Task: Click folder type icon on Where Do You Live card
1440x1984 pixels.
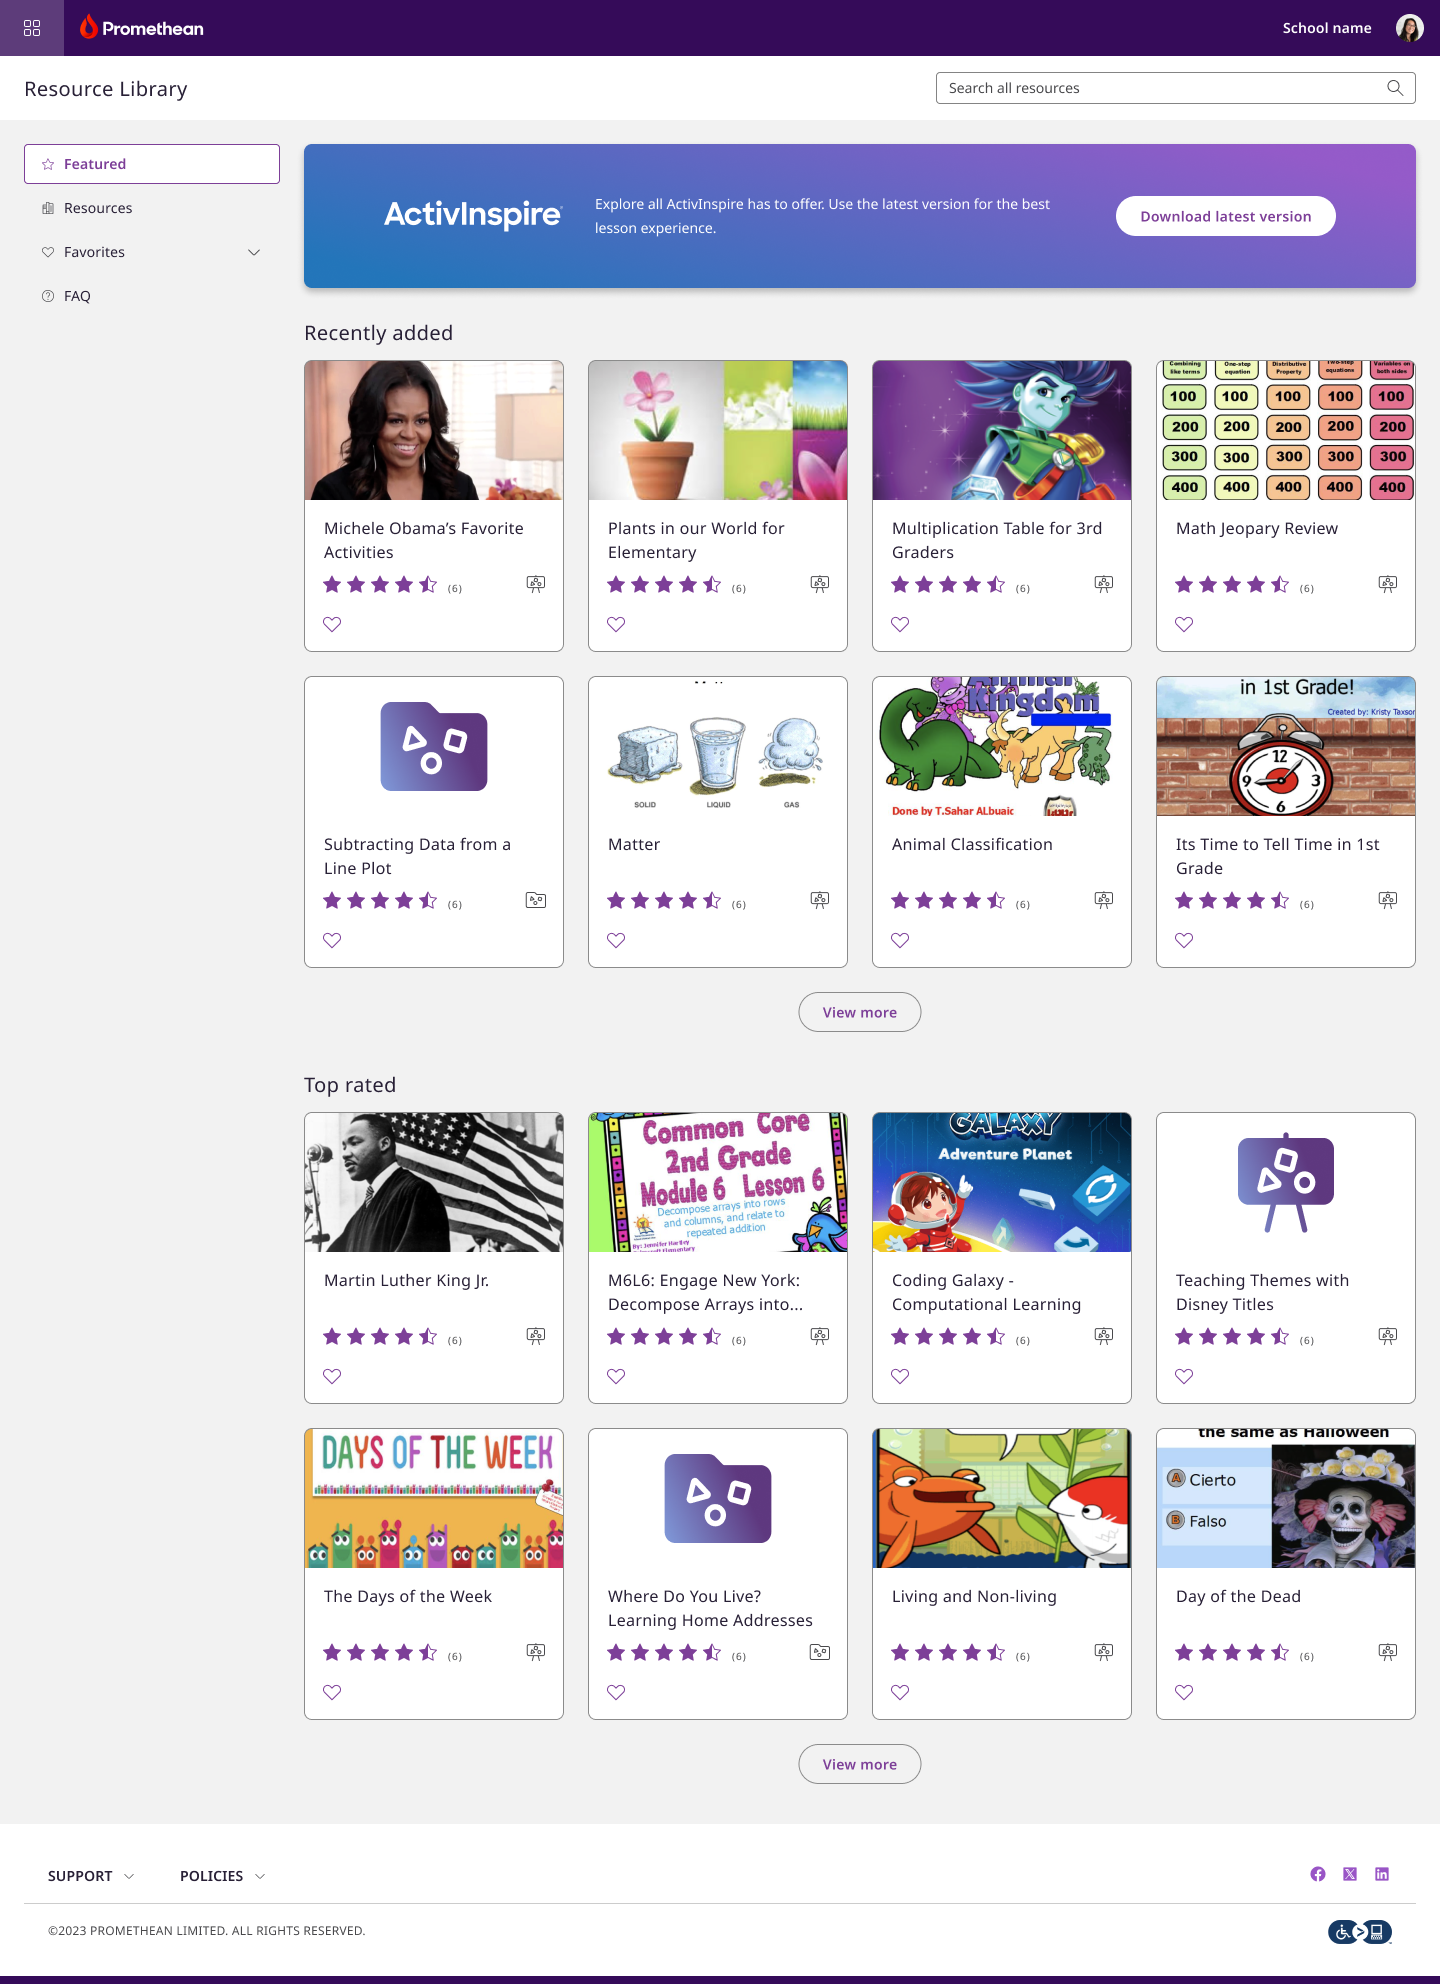Action: (820, 1652)
